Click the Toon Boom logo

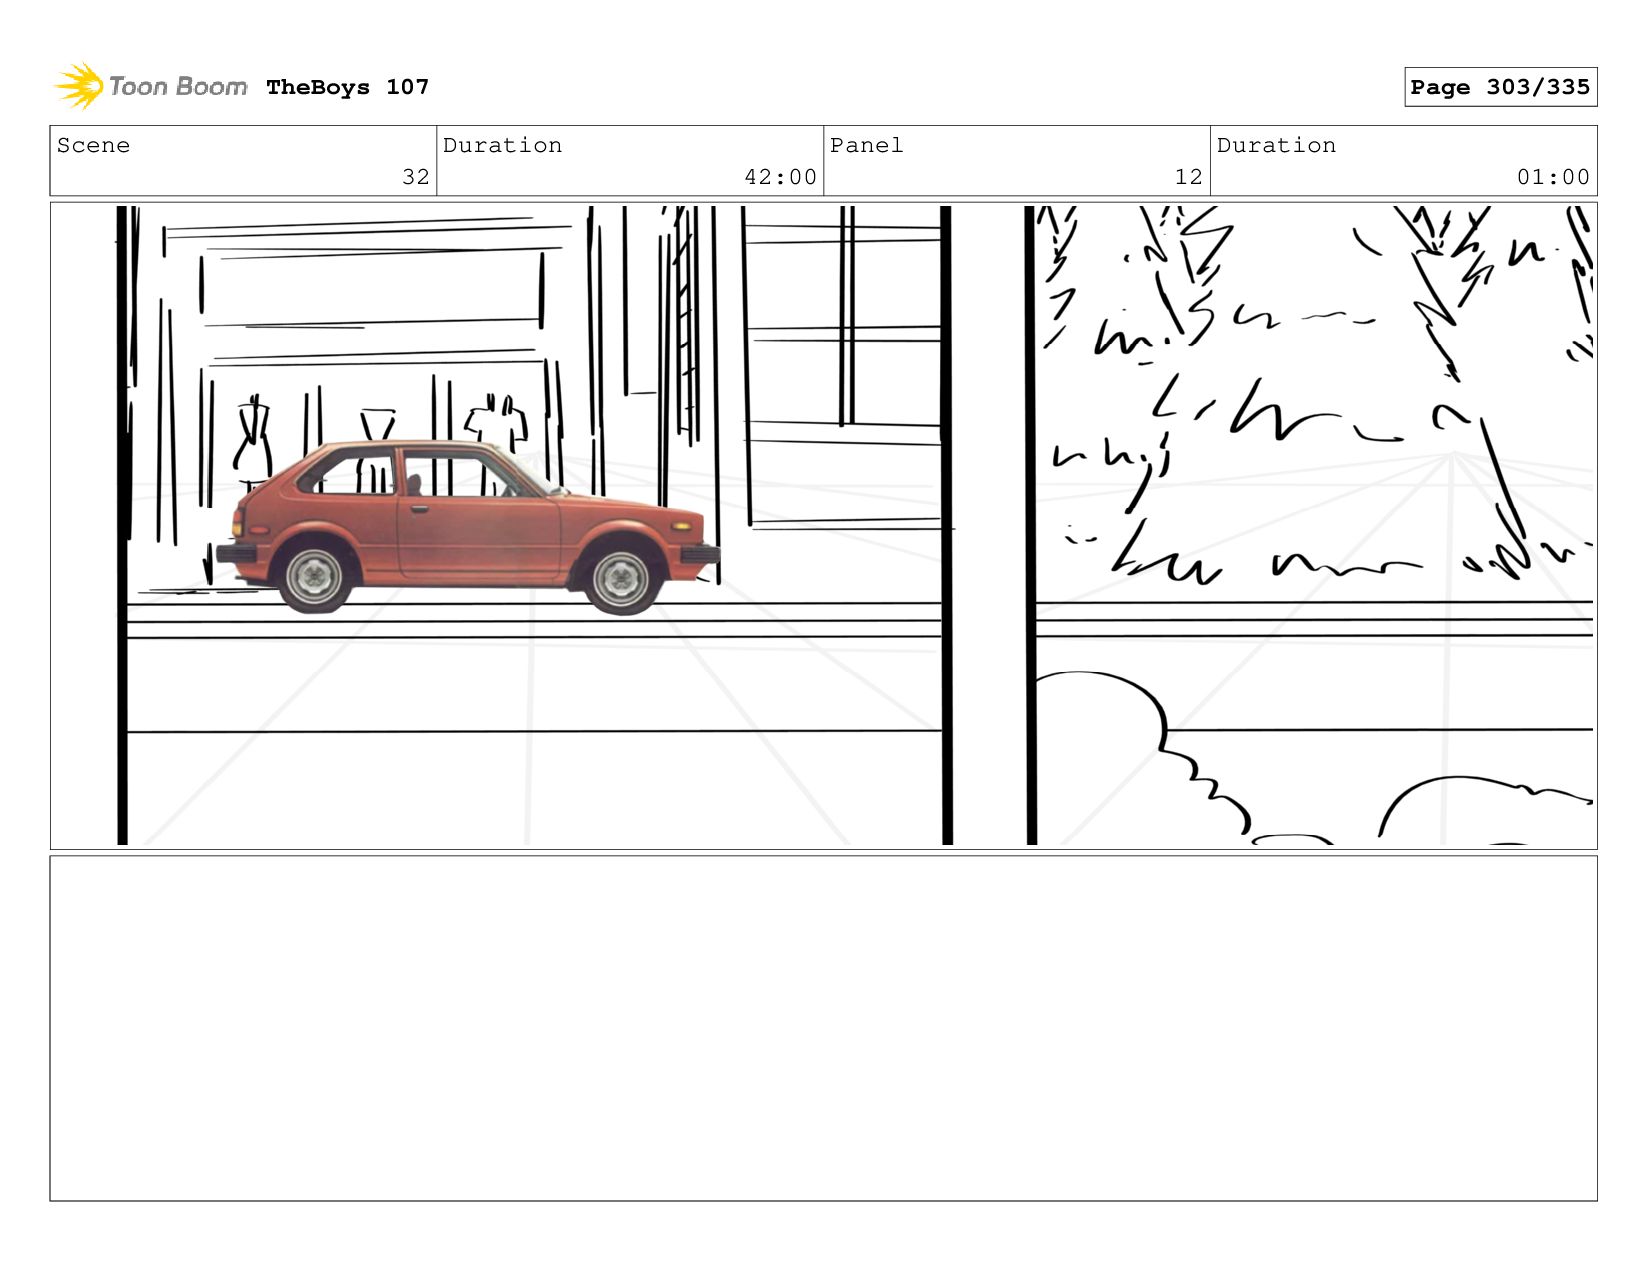(151, 86)
